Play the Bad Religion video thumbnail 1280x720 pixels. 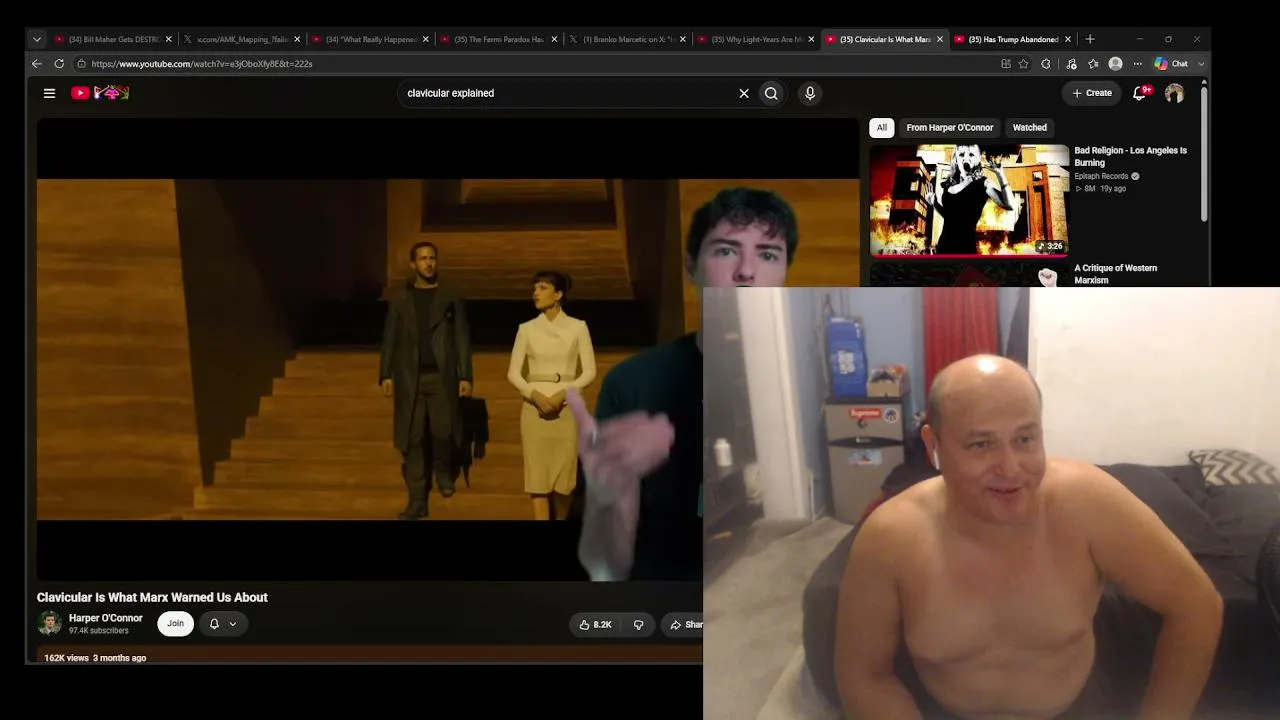969,201
